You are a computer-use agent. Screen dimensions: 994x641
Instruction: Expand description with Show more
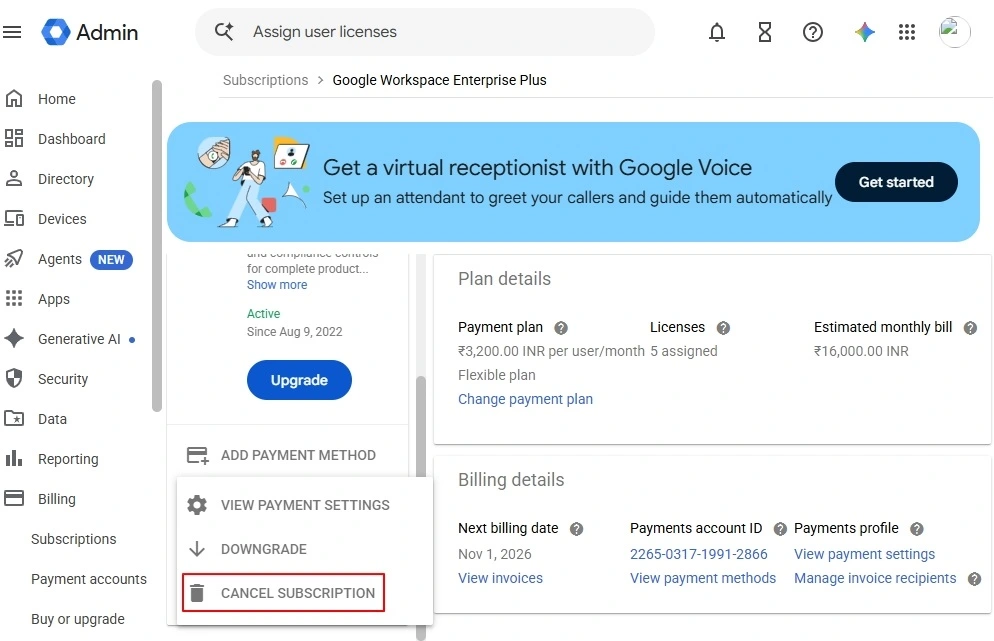(x=277, y=285)
